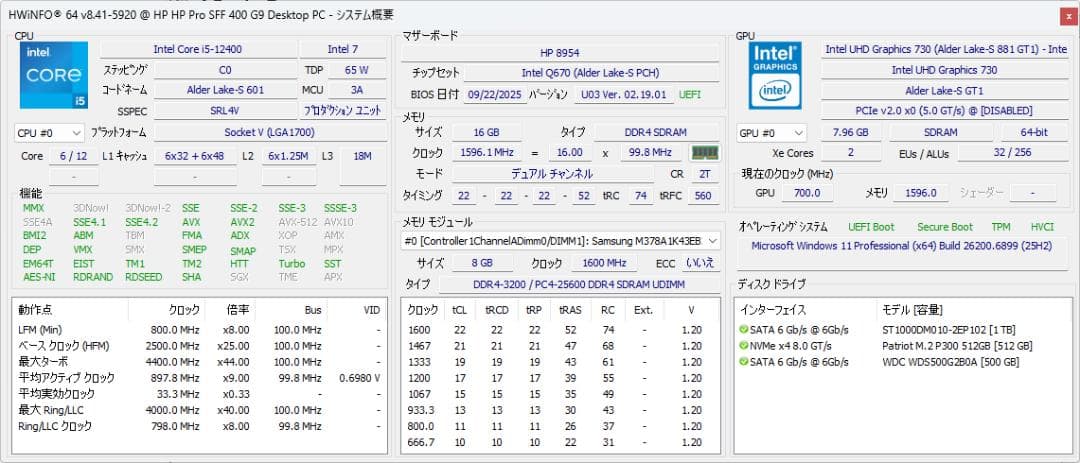
Task: Click the AVX-512 feature label
Action: click(298, 222)
